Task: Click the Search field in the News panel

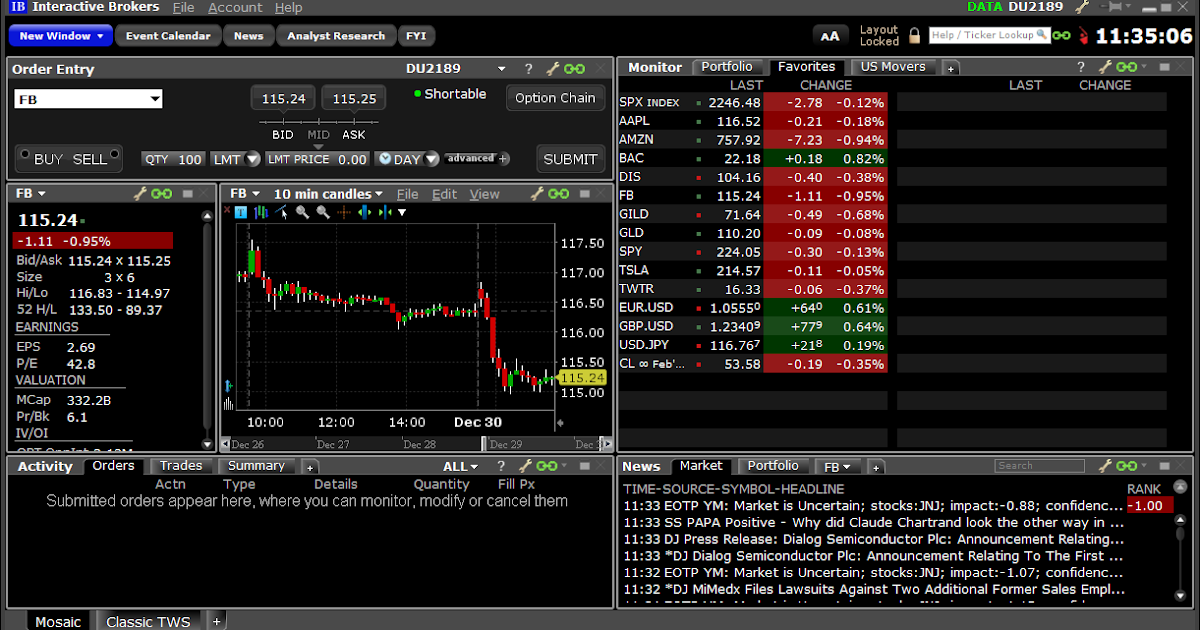Action: pos(1038,465)
